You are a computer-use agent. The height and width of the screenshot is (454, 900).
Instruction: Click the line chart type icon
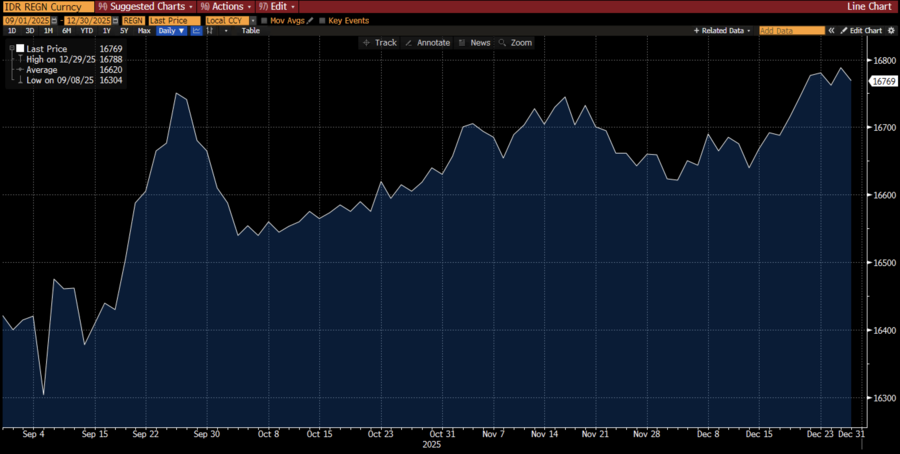point(195,31)
